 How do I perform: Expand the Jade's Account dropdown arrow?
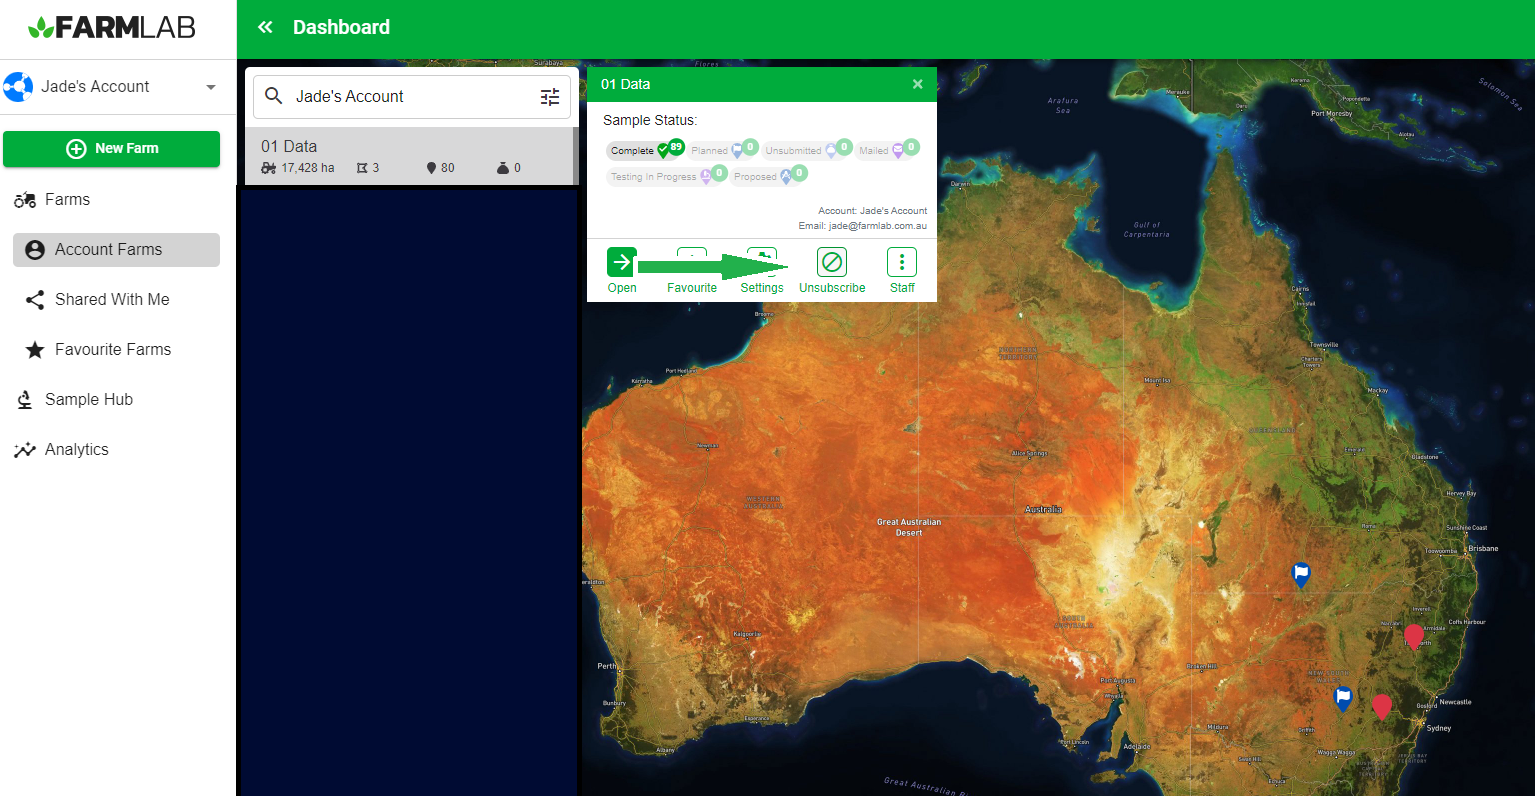[x=210, y=87]
